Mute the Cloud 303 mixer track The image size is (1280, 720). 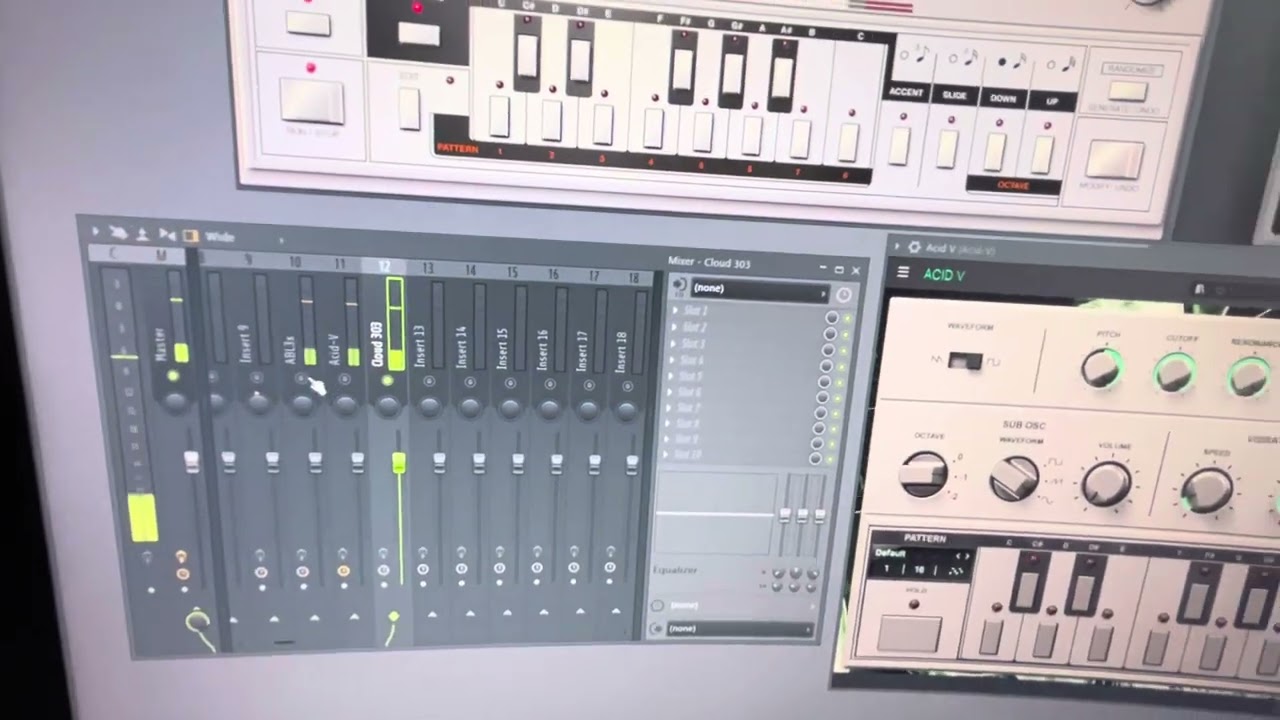coord(387,381)
